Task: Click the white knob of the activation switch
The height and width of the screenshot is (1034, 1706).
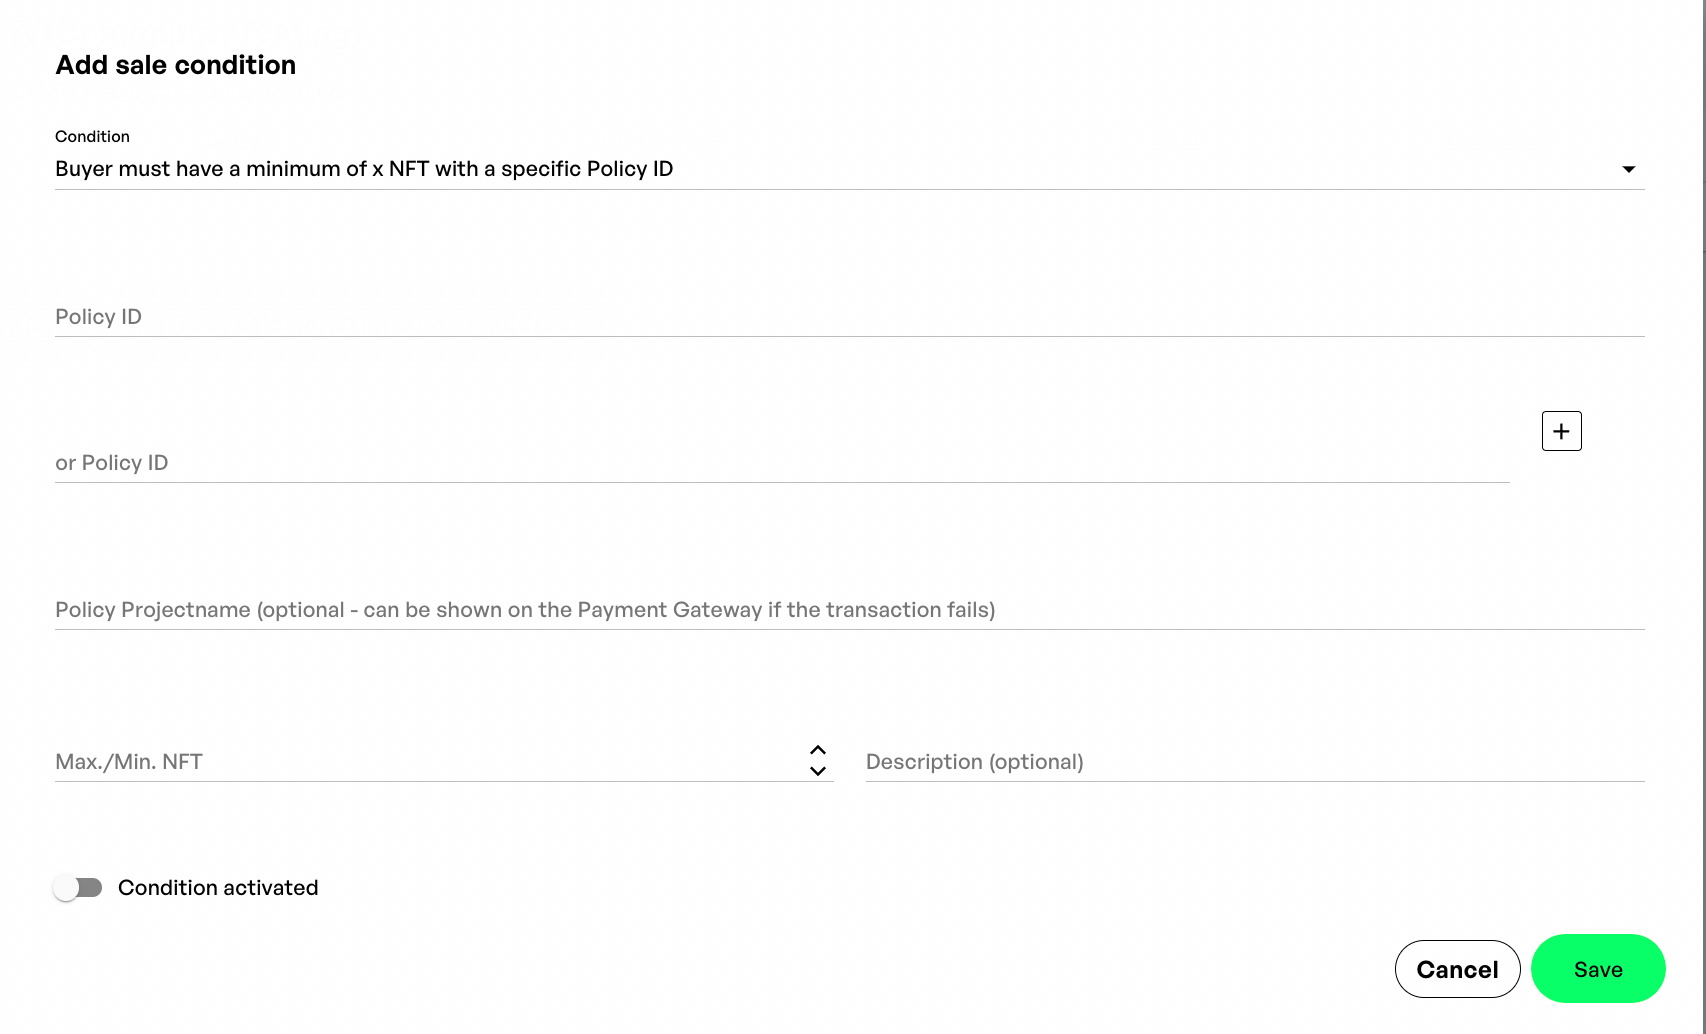Action: coord(66,888)
